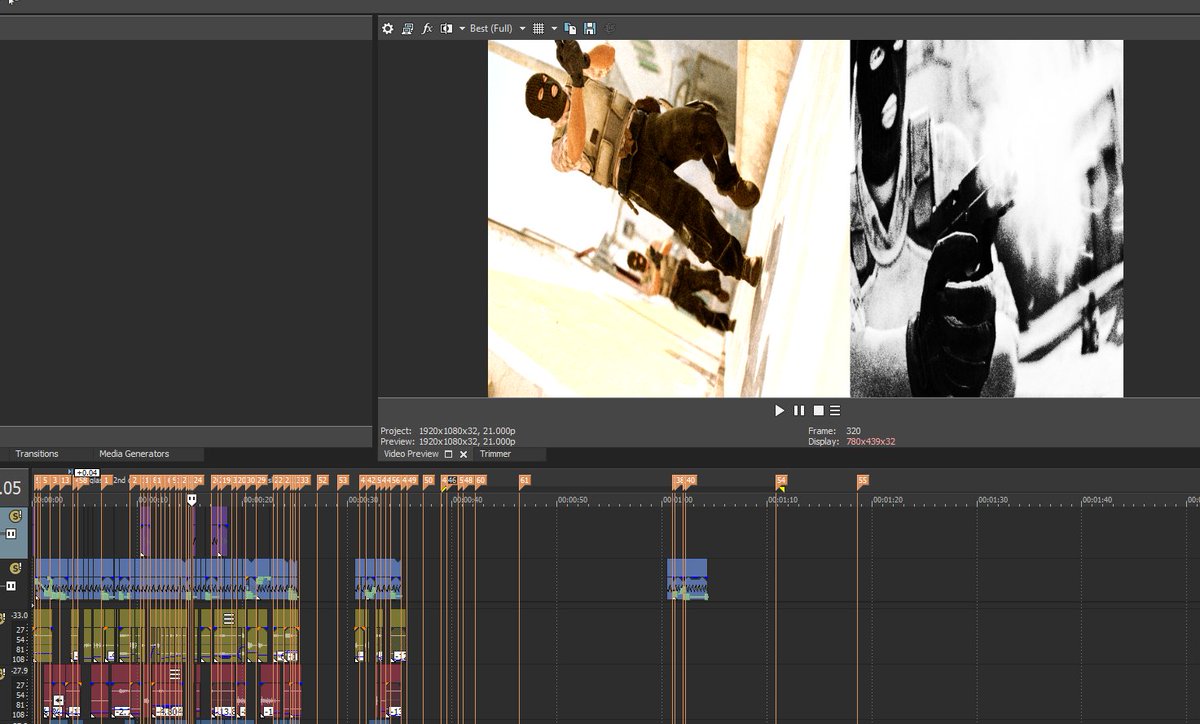Click Preview 1920x1080x32, 21.000p text
The height and width of the screenshot is (724, 1200).
click(467, 441)
